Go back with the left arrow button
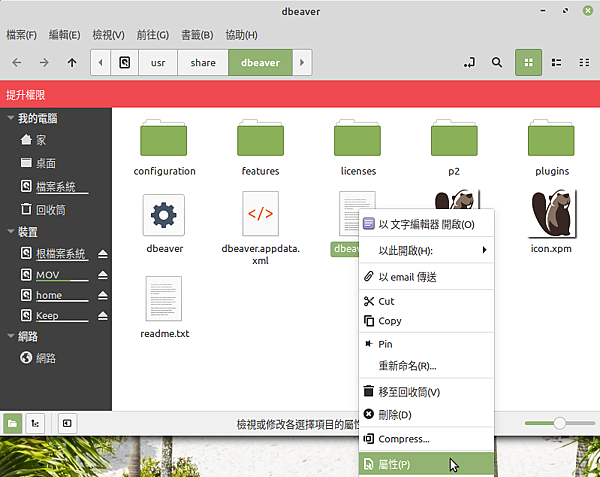This screenshot has width=600, height=477. [x=17, y=62]
